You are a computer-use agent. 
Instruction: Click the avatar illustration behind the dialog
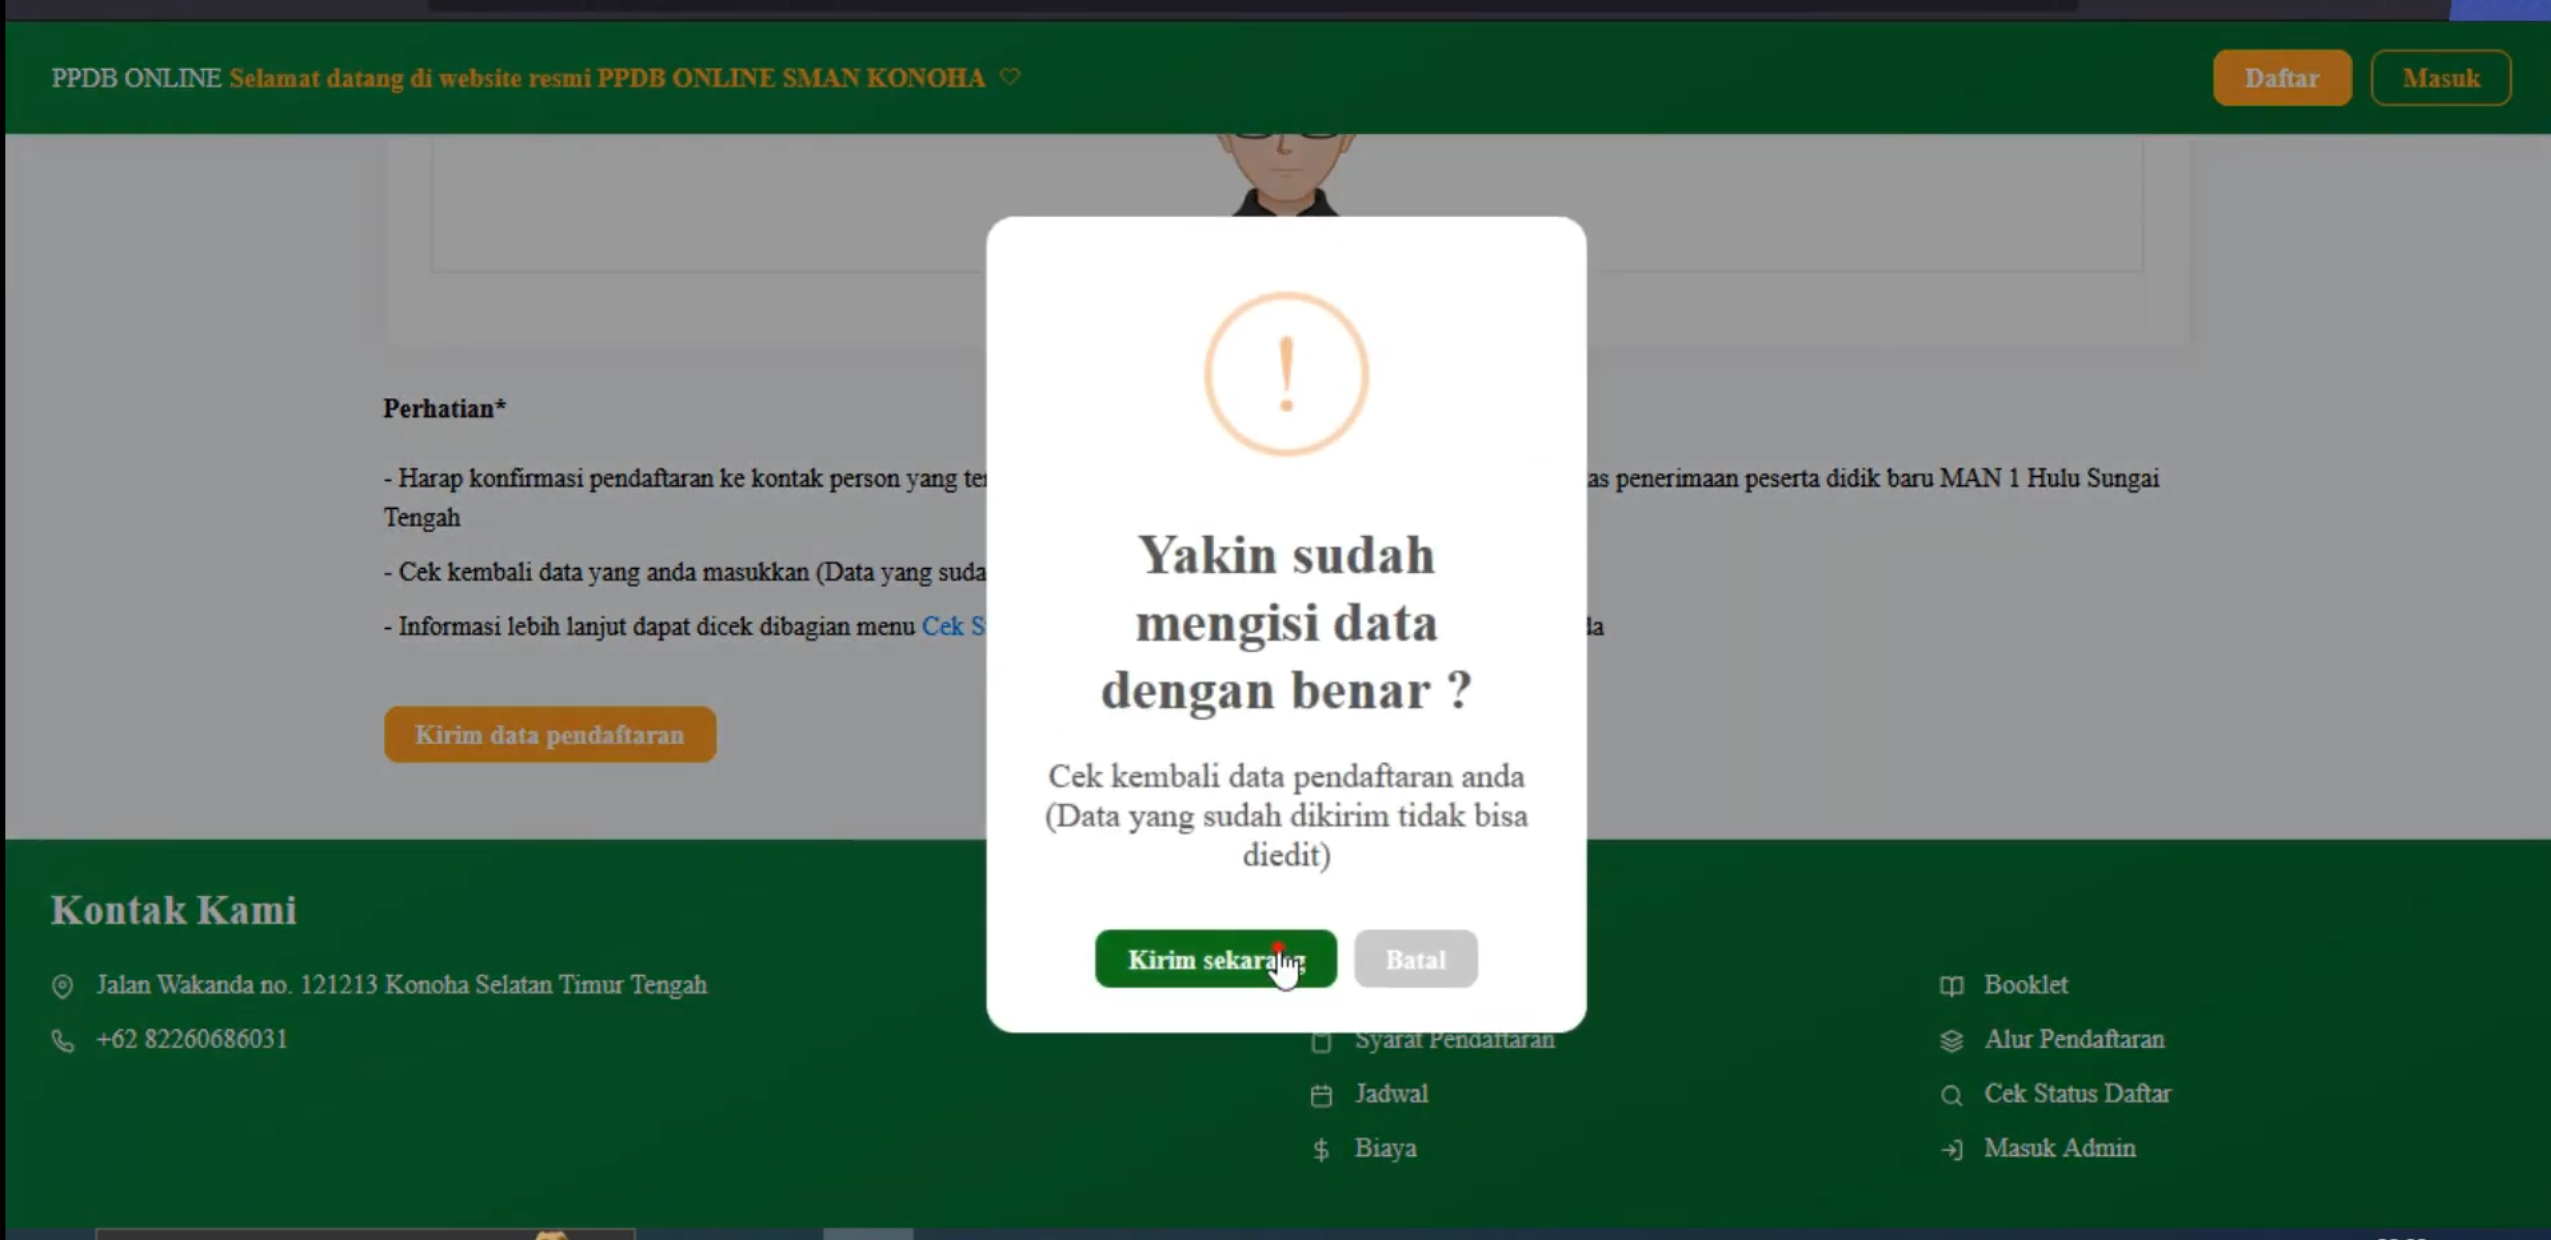tap(1286, 174)
